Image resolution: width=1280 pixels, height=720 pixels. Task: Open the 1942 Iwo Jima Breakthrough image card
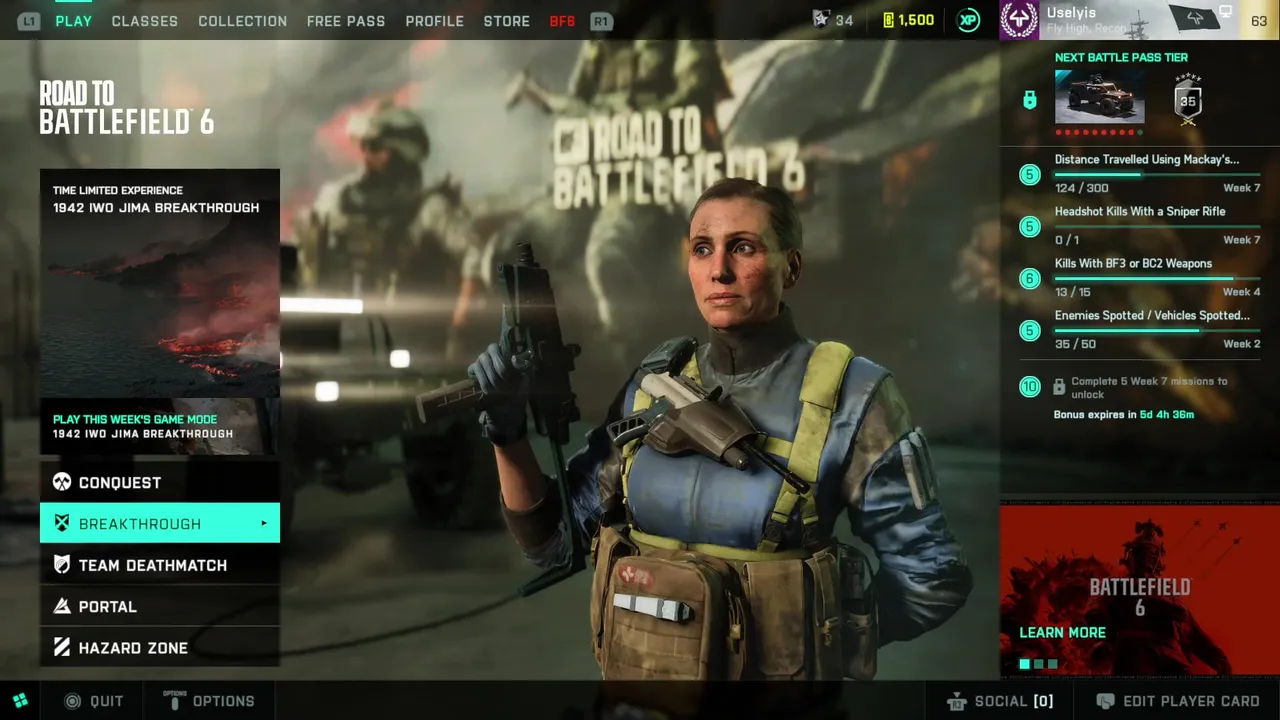tap(160, 283)
